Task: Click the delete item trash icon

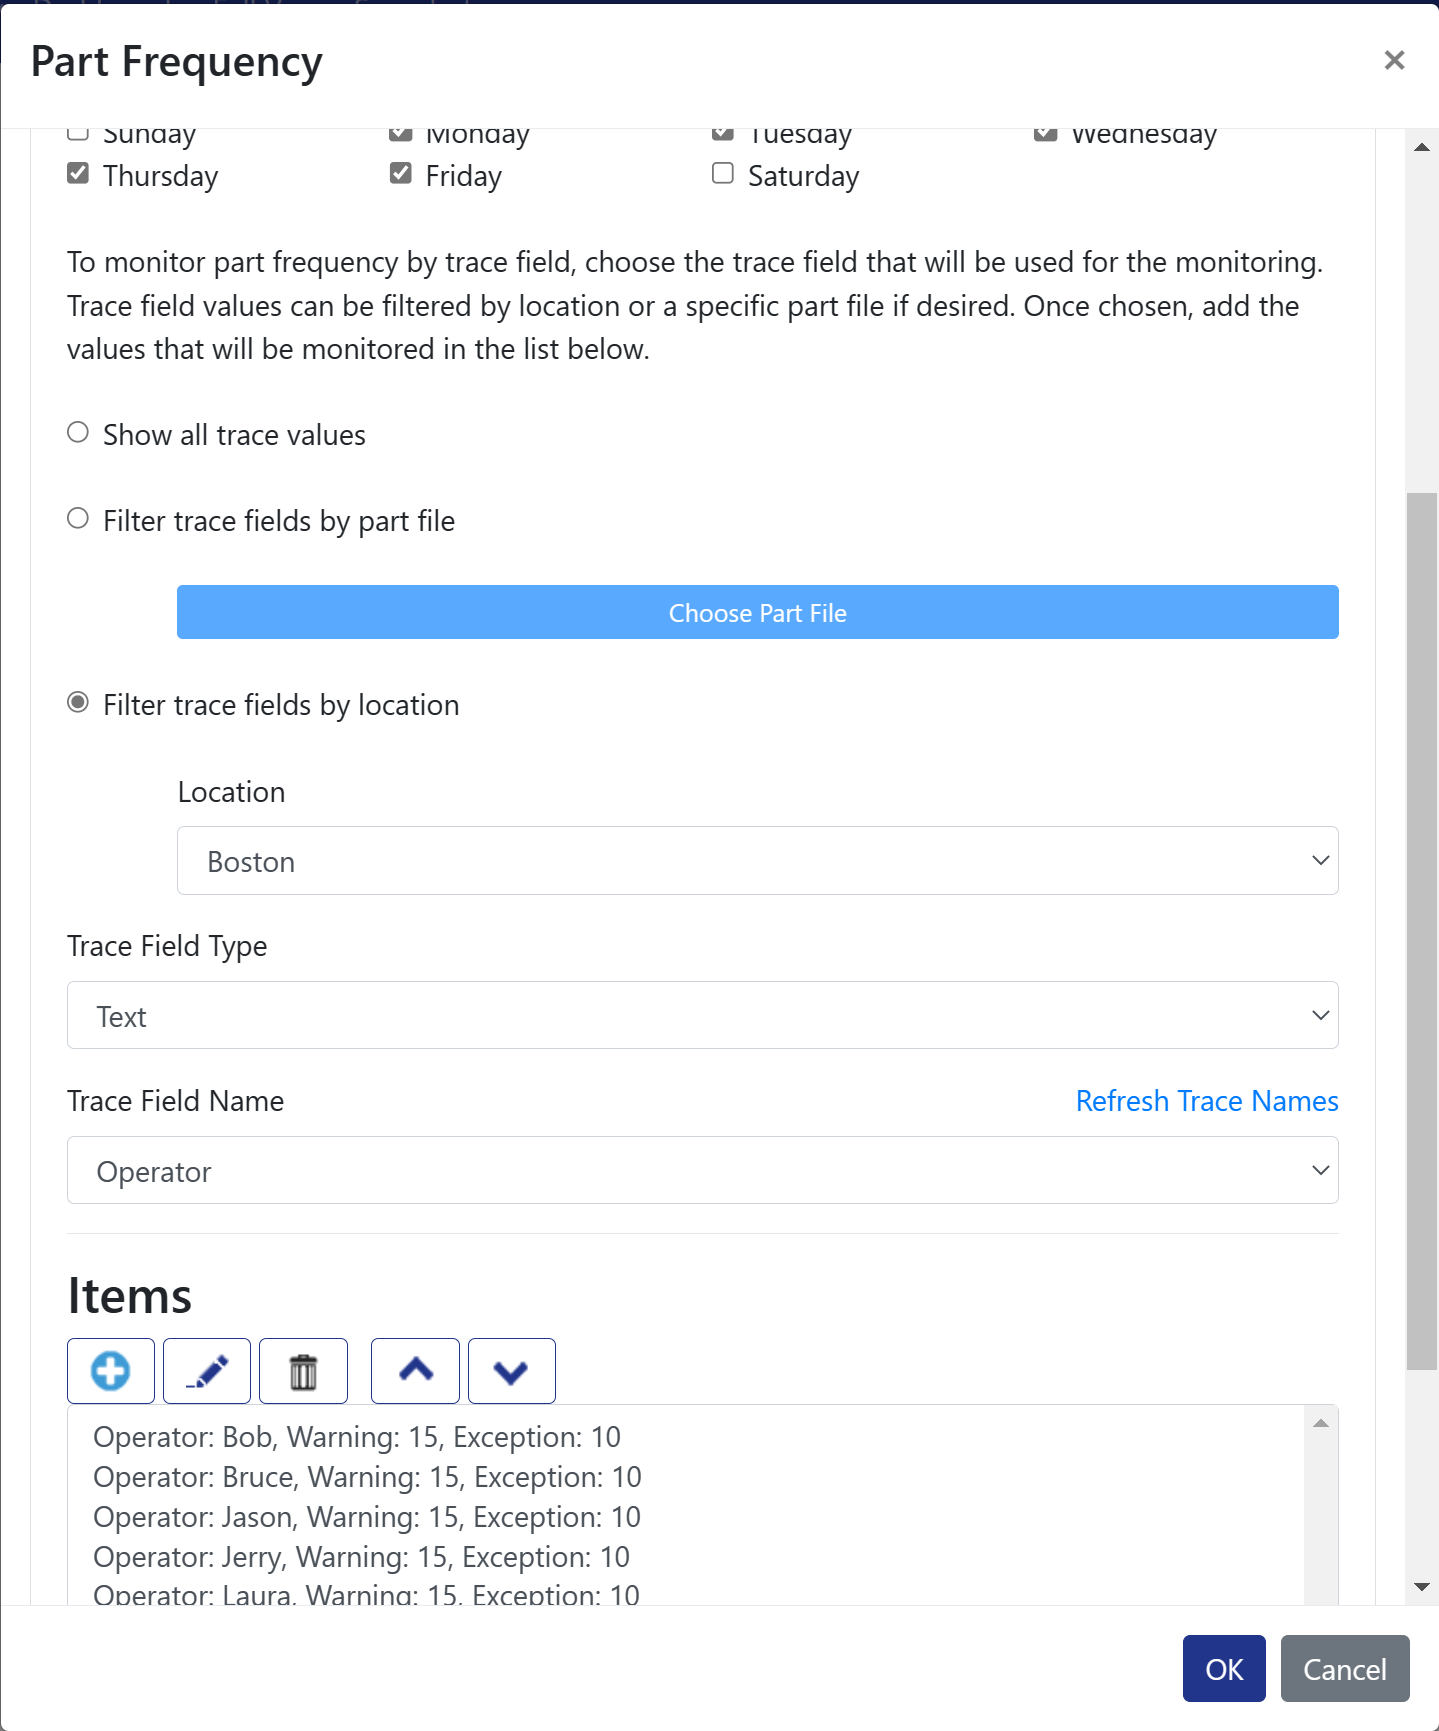Action: (303, 1371)
